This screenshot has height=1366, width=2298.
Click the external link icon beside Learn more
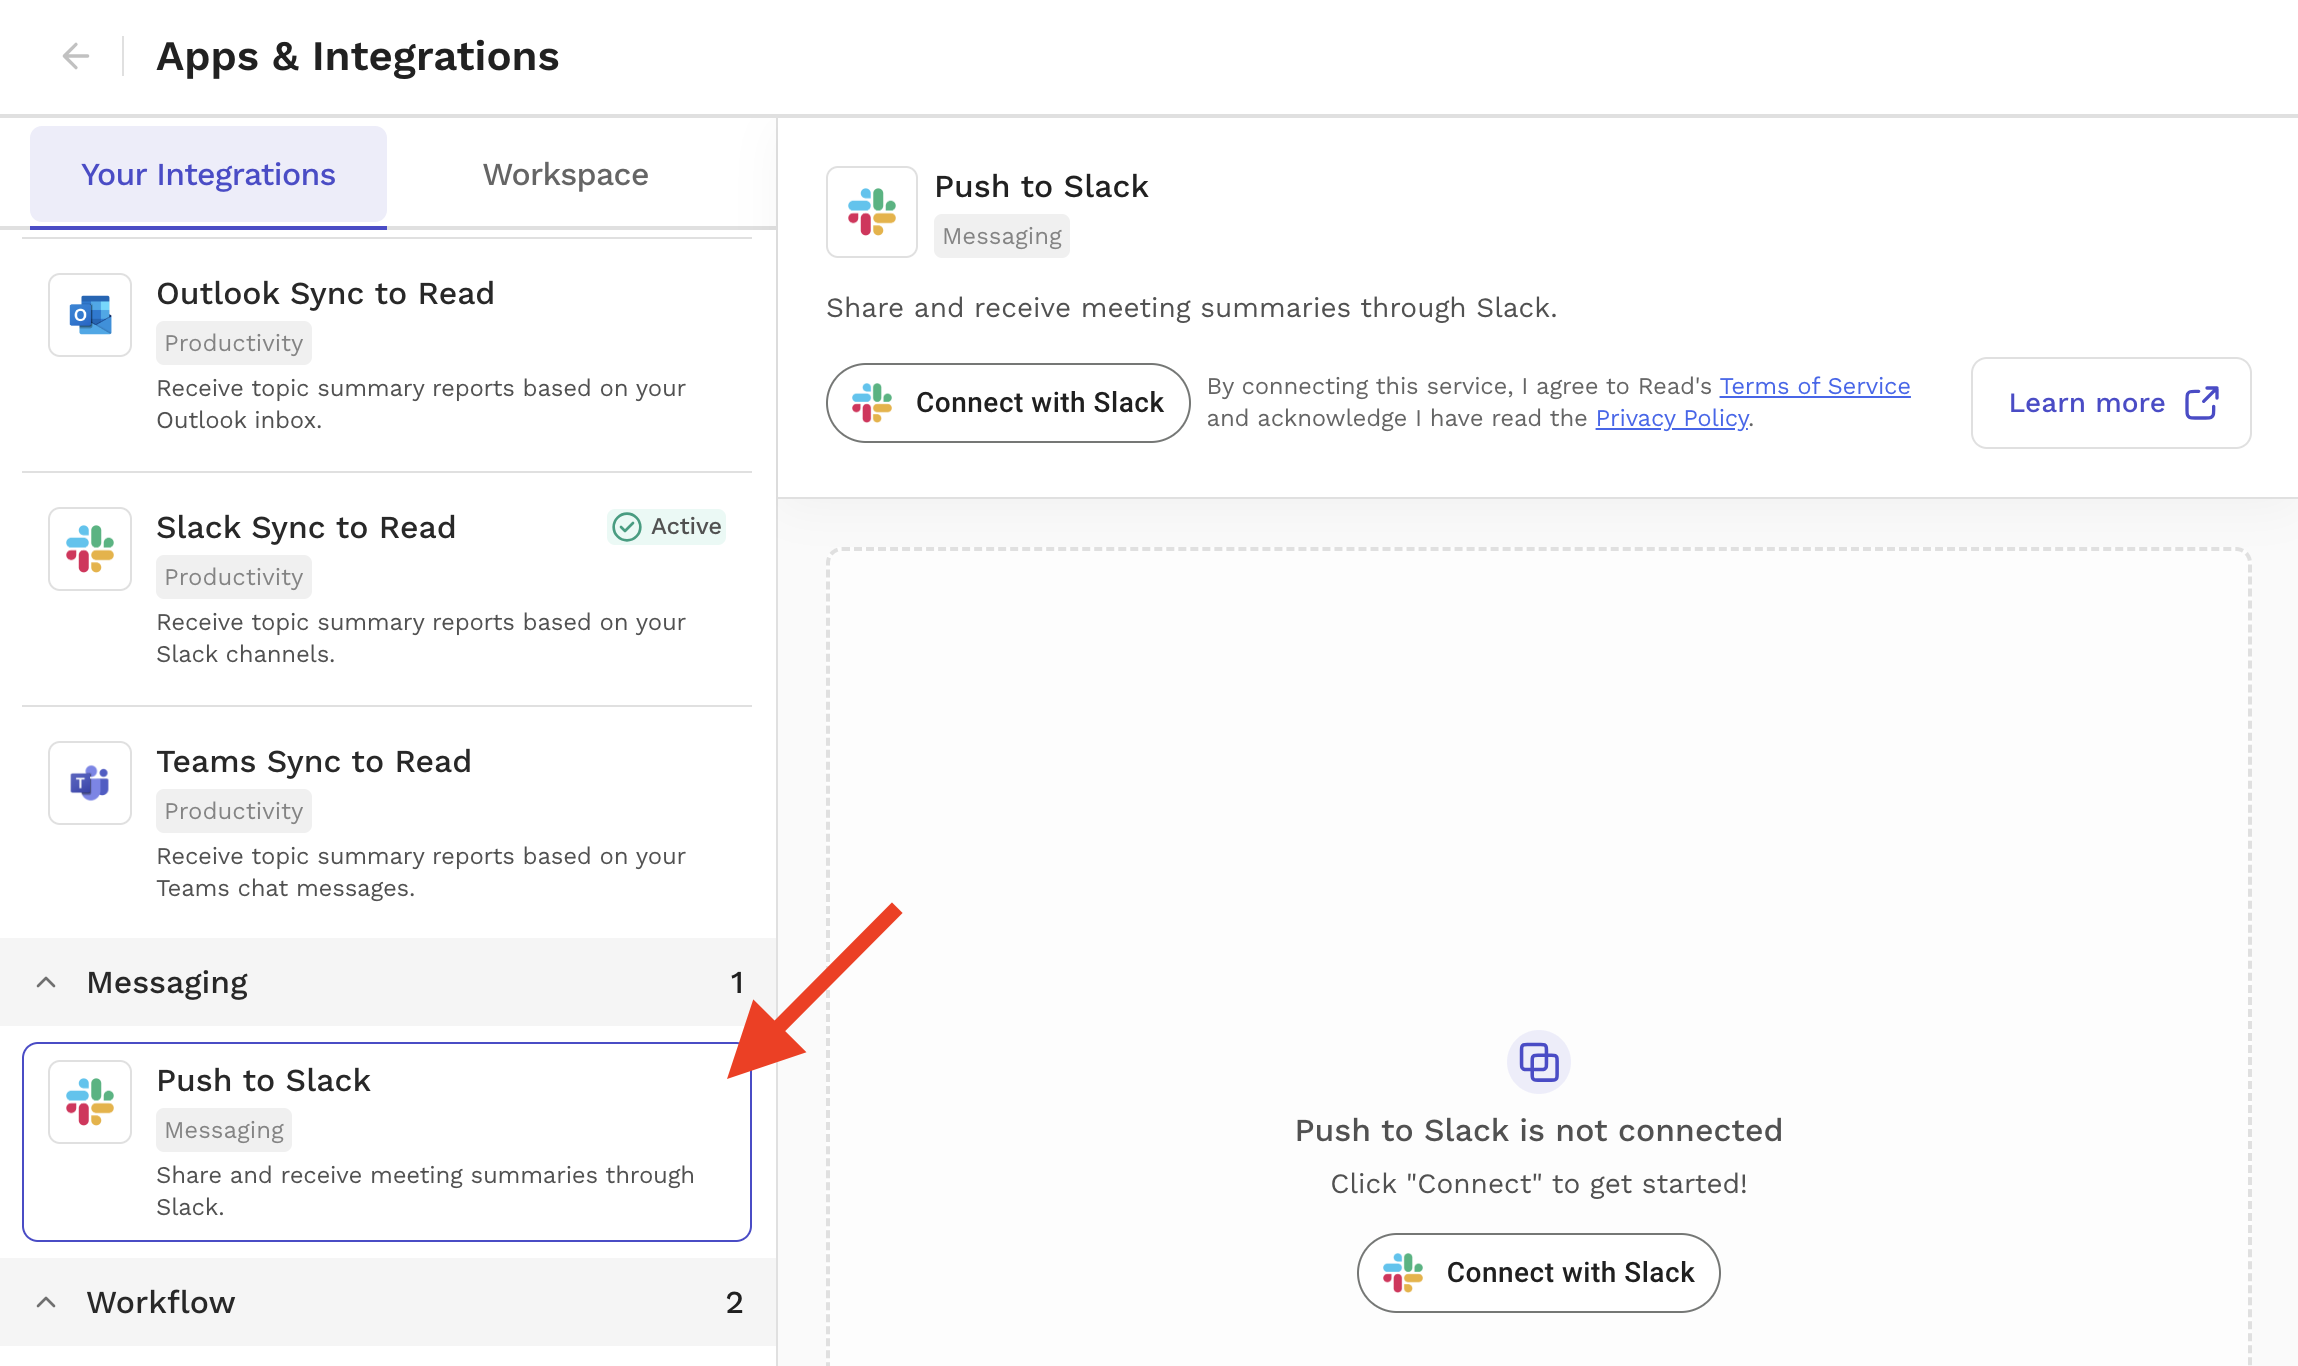(x=2201, y=403)
